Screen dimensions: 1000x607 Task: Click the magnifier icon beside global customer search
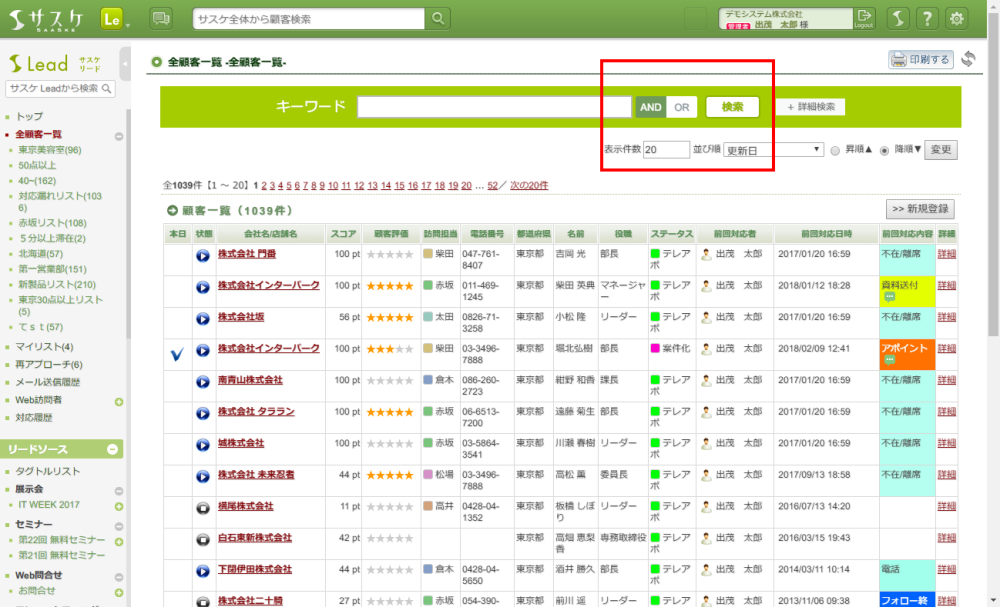point(438,19)
